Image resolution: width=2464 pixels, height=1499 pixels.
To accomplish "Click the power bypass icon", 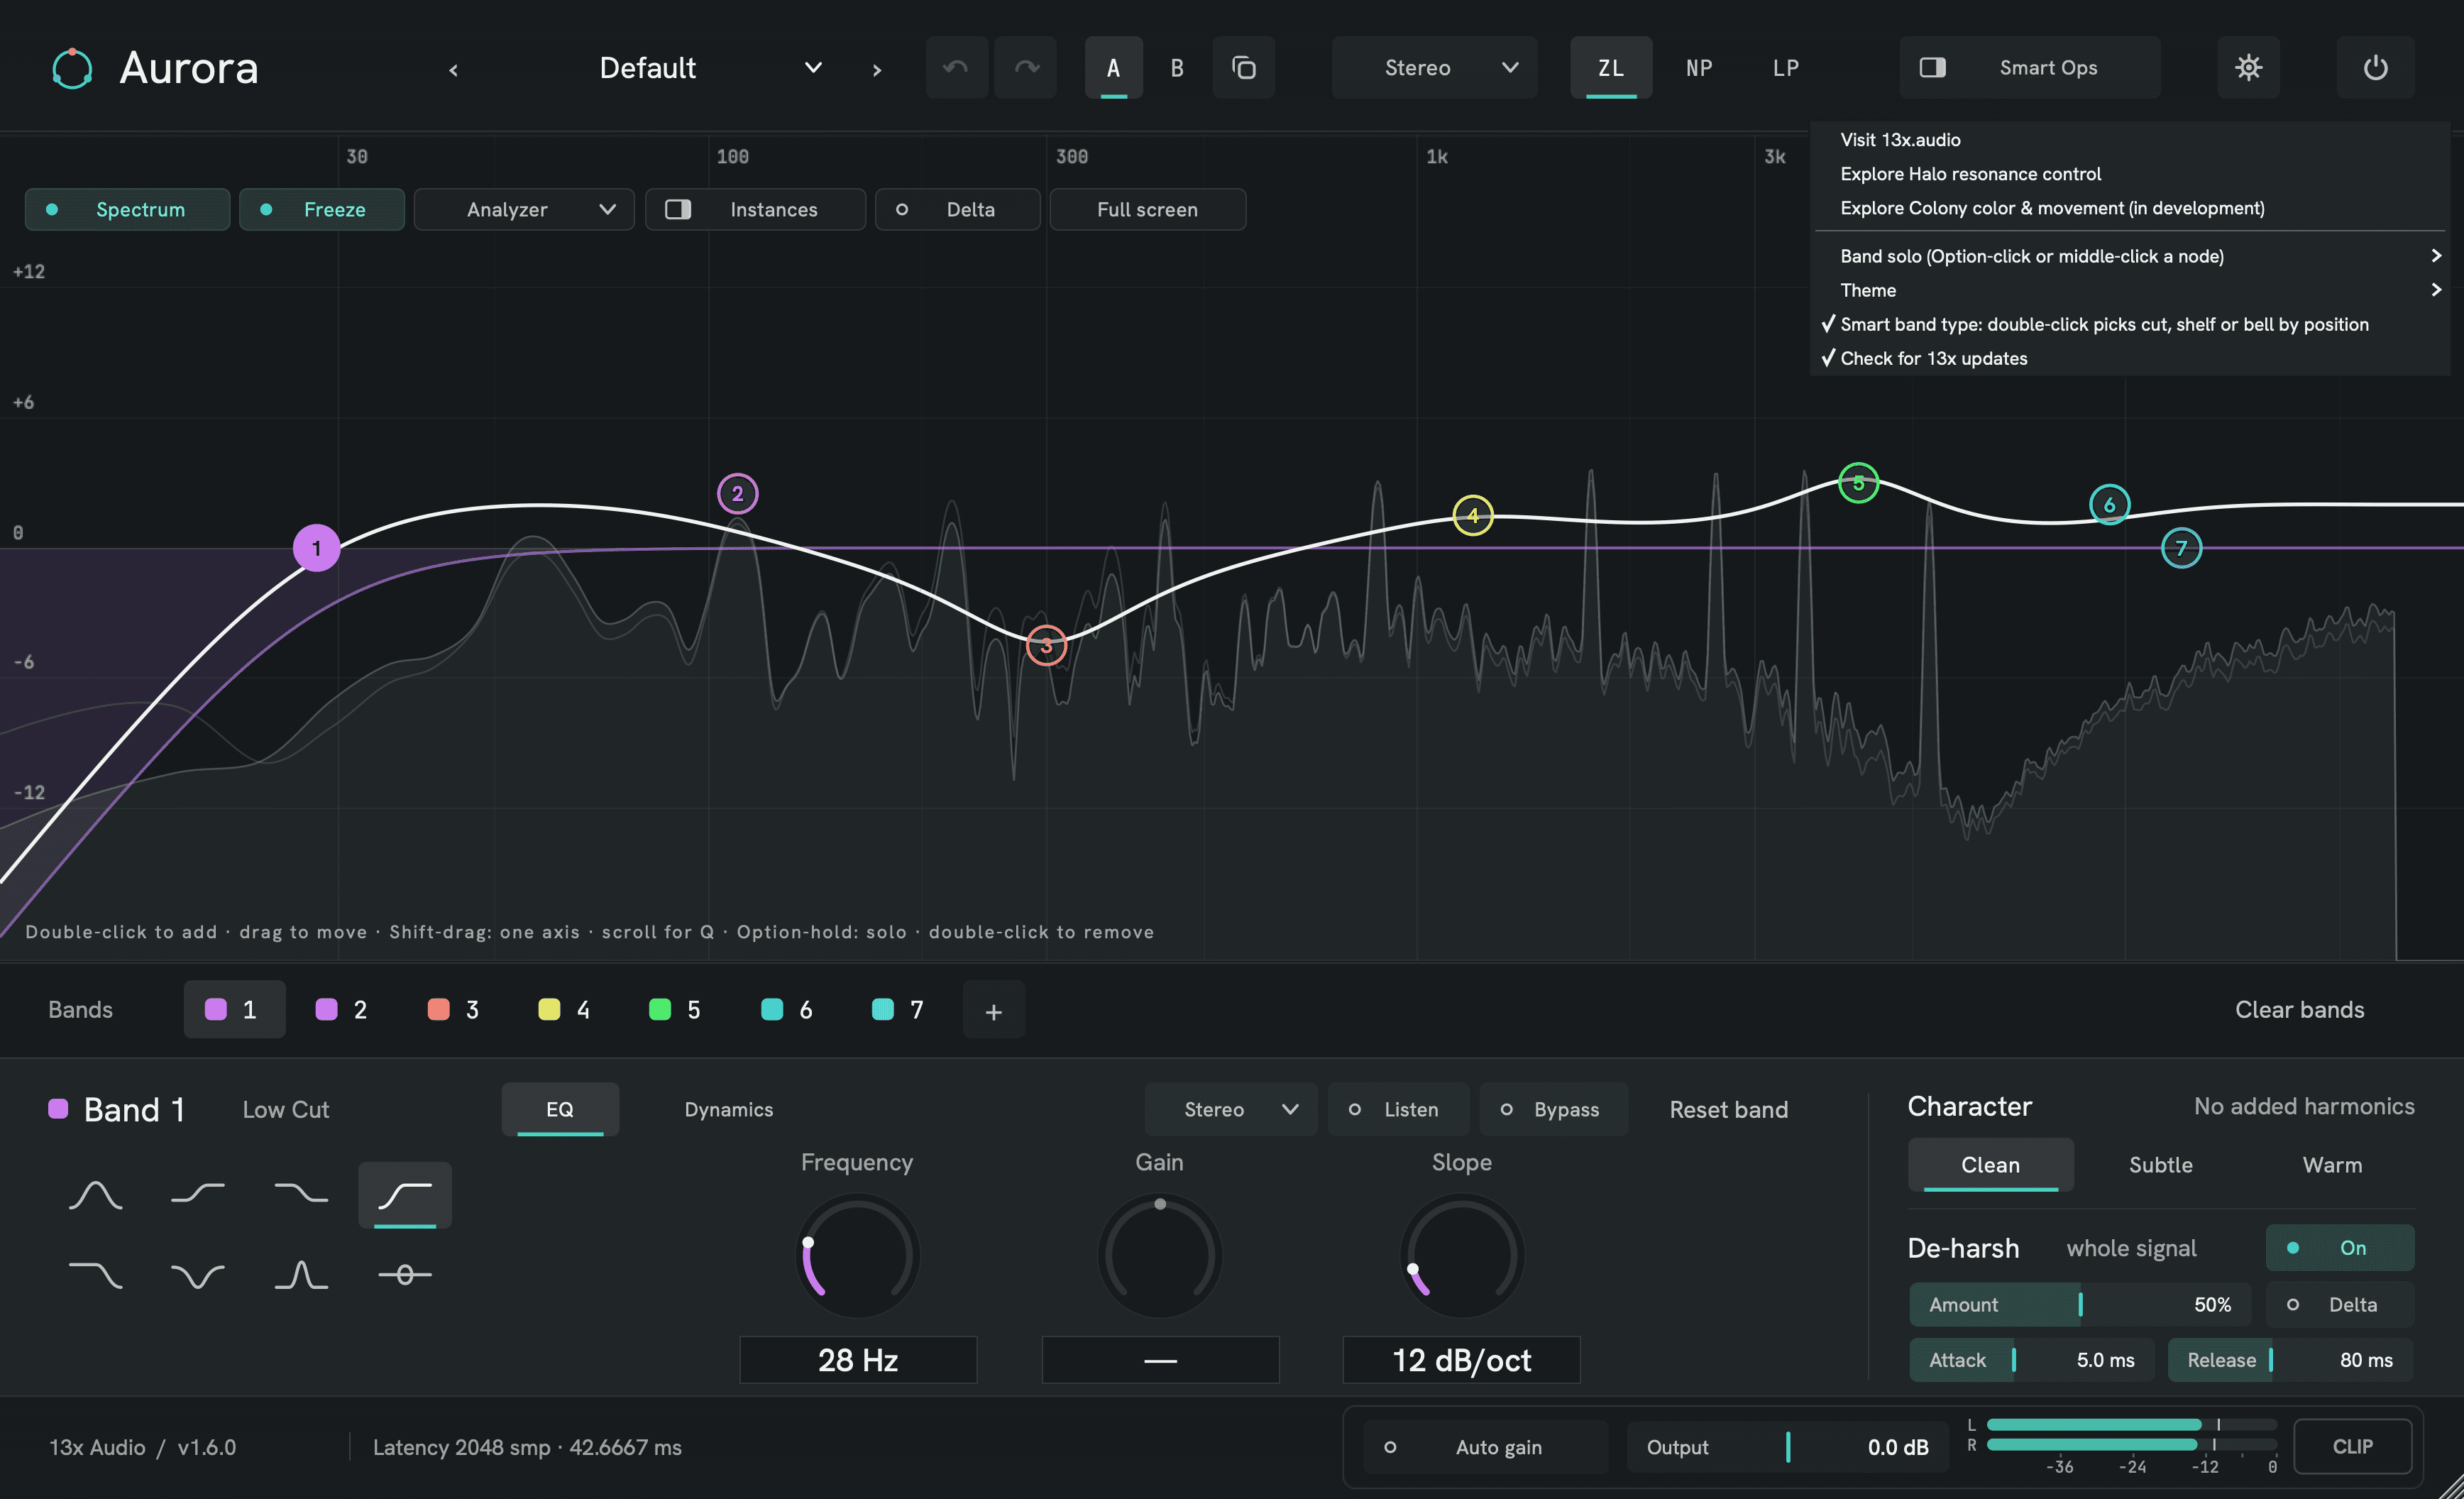I will coord(2375,67).
